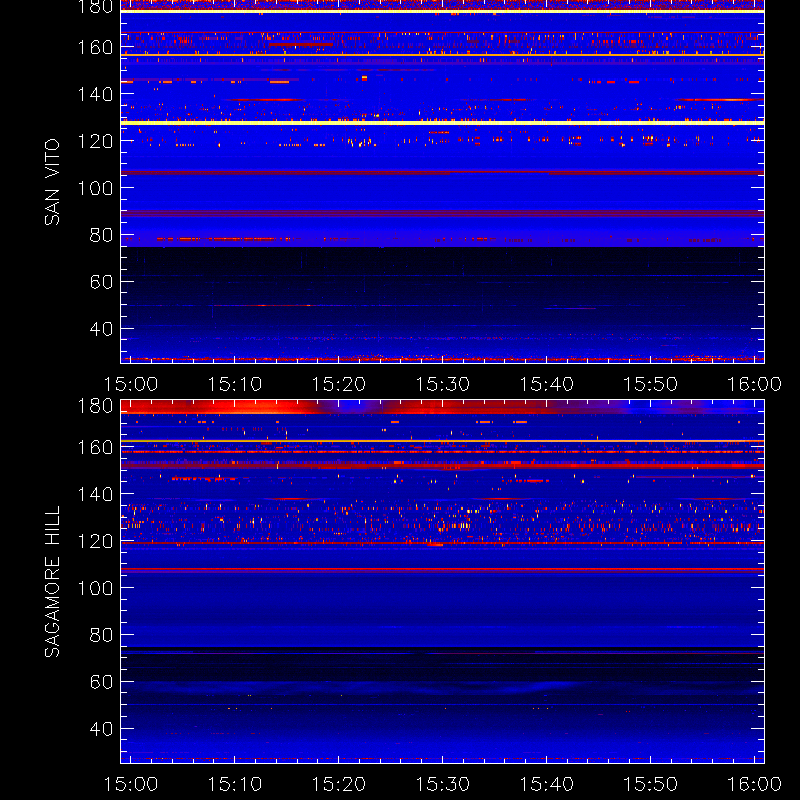Pick the 160 tick on the Sagamore Hill axis
This screenshot has width=800, height=800.
click(95, 447)
